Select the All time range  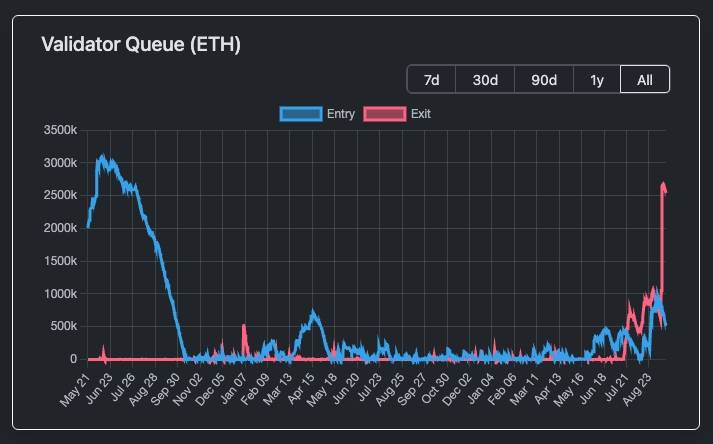point(645,80)
